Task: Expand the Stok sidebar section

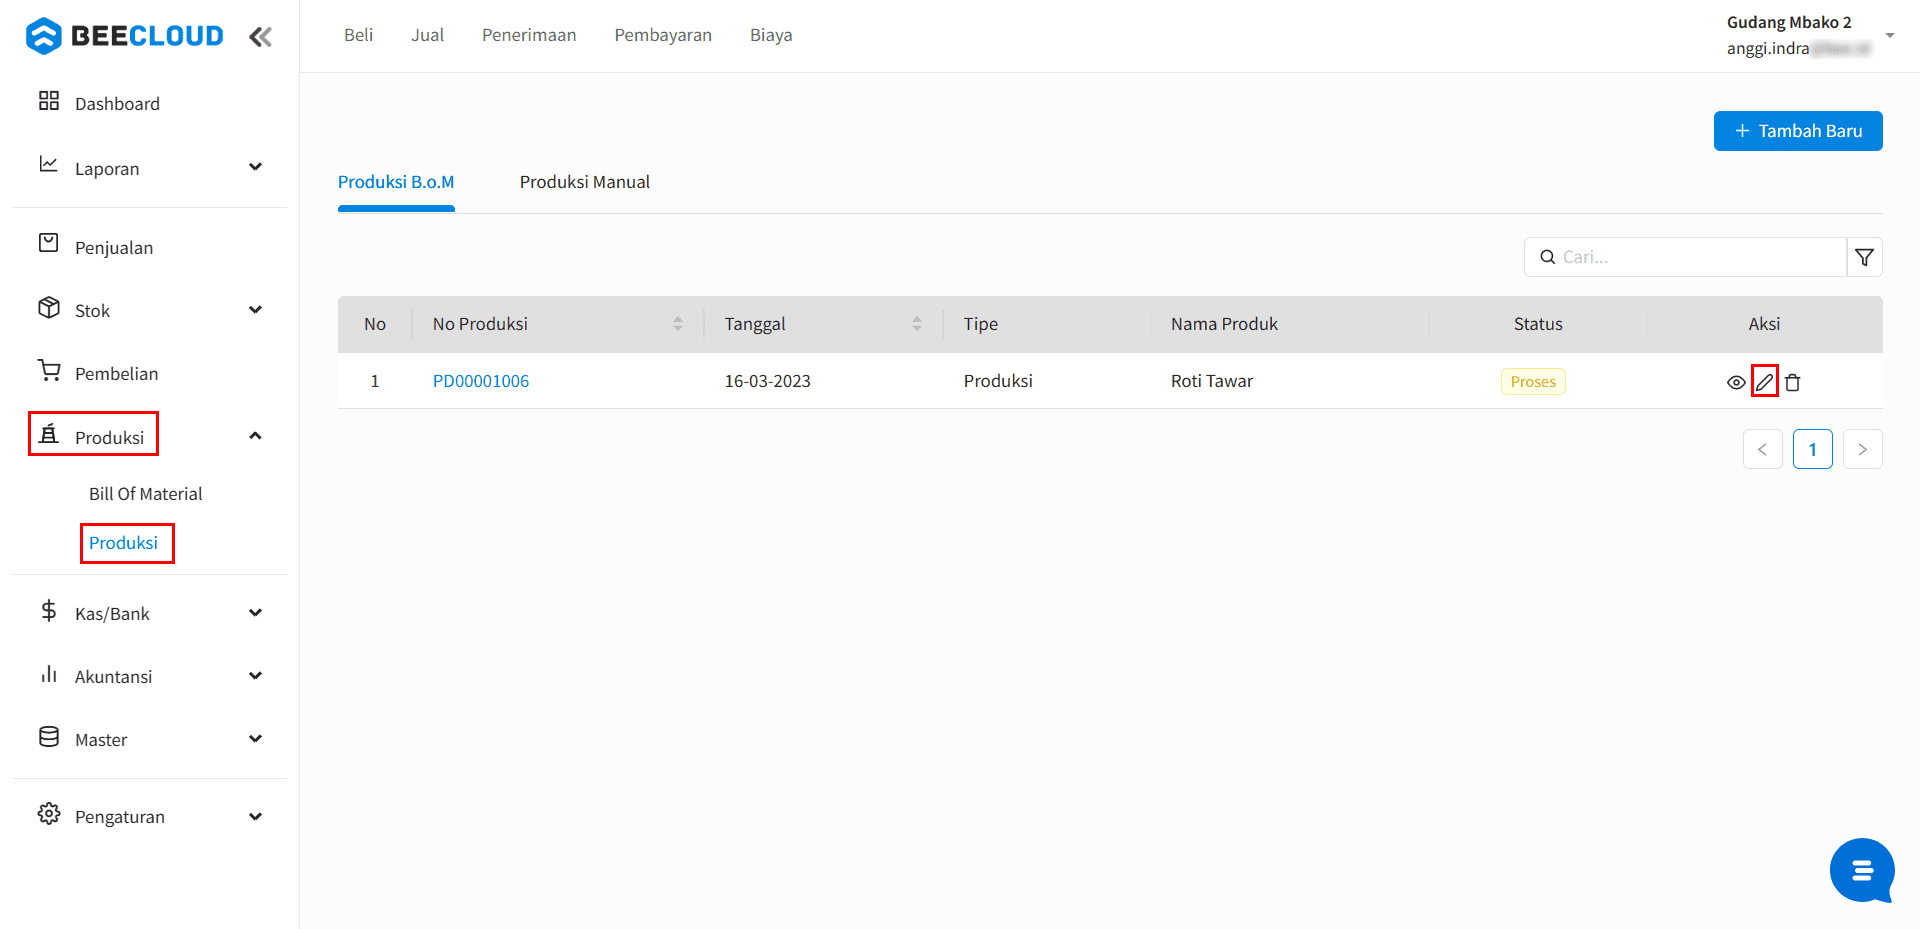Action: (x=150, y=311)
